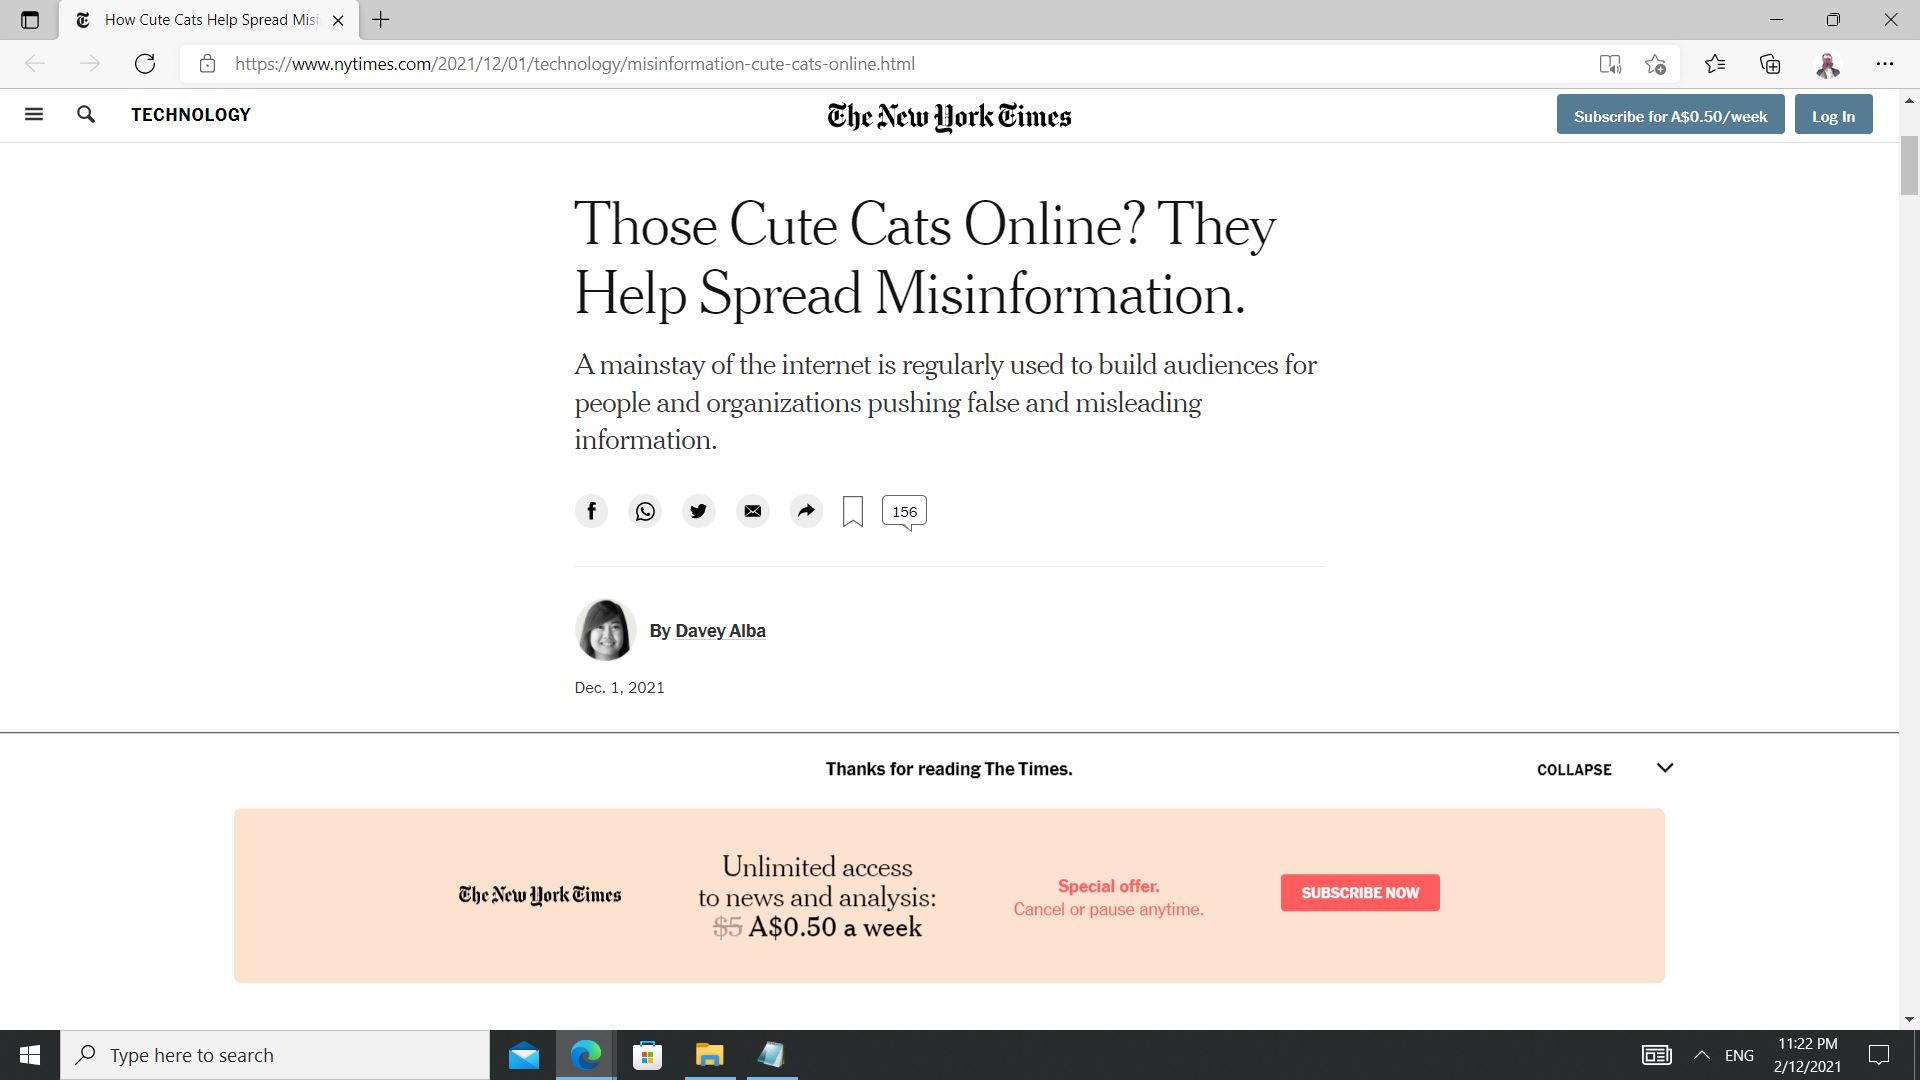Viewport: 1920px width, 1080px height.
Task: Click the taskbar search box
Action: [275, 1055]
